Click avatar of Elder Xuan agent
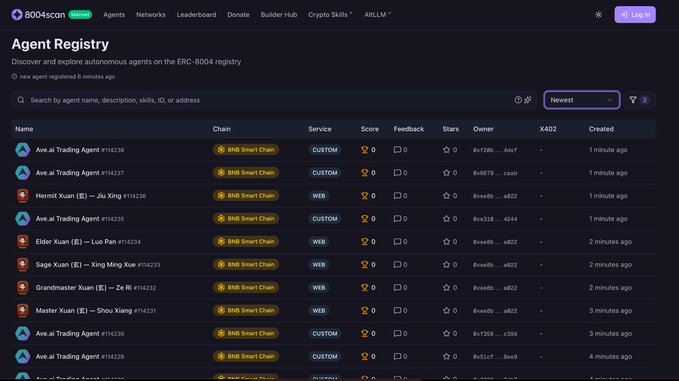Screen dimensions: 679x381 coord(23,242)
